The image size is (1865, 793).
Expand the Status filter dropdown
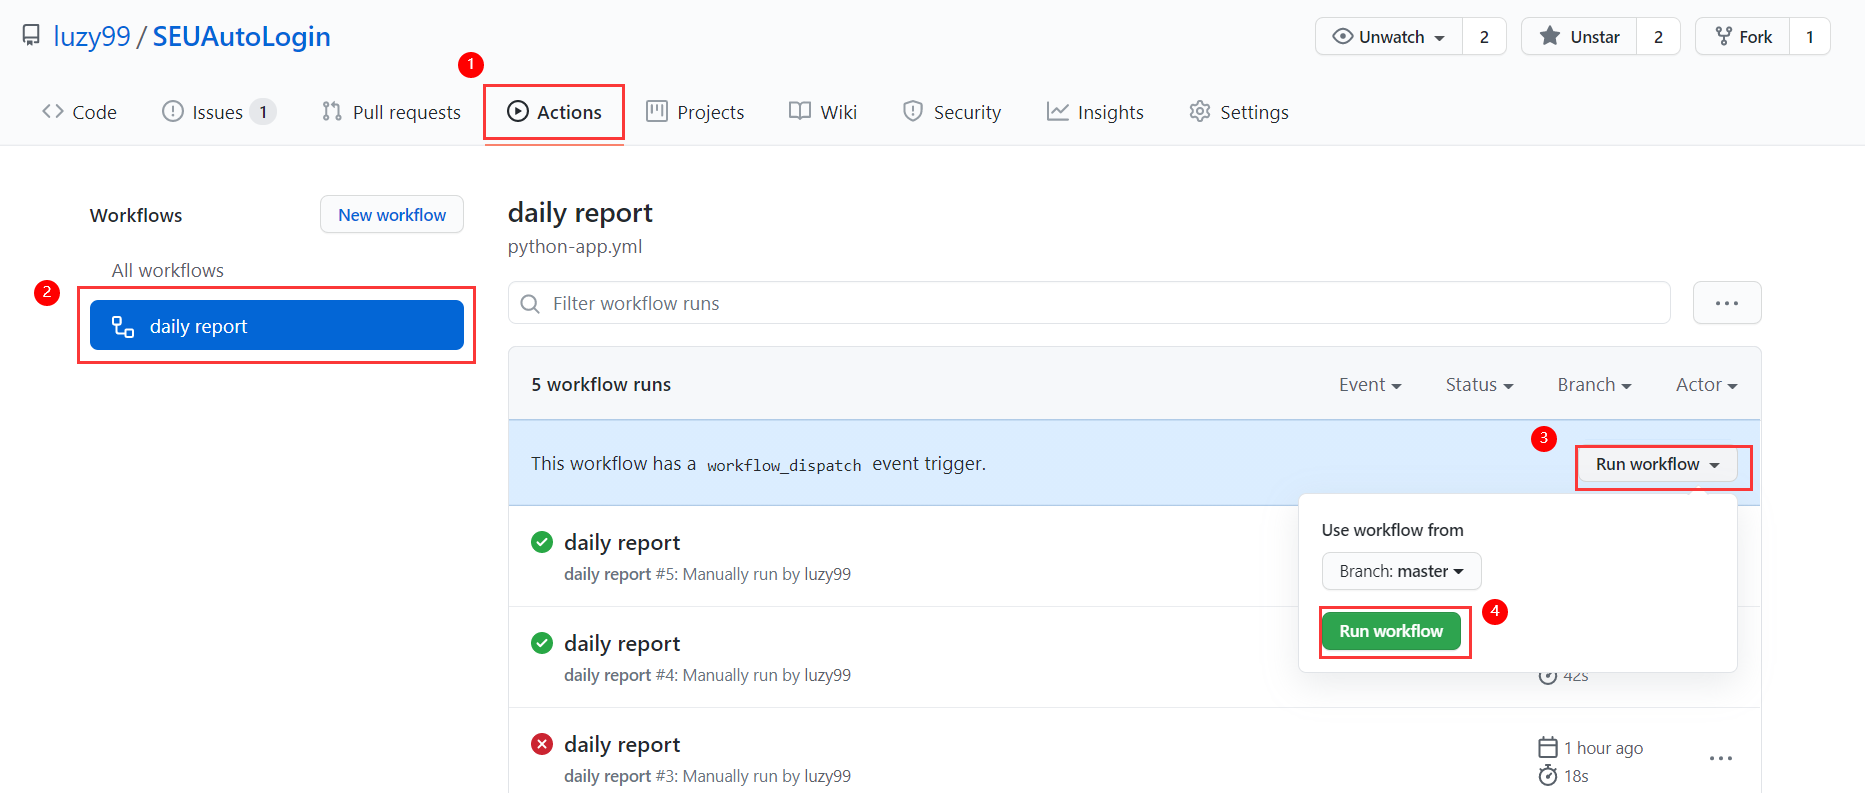click(x=1479, y=385)
